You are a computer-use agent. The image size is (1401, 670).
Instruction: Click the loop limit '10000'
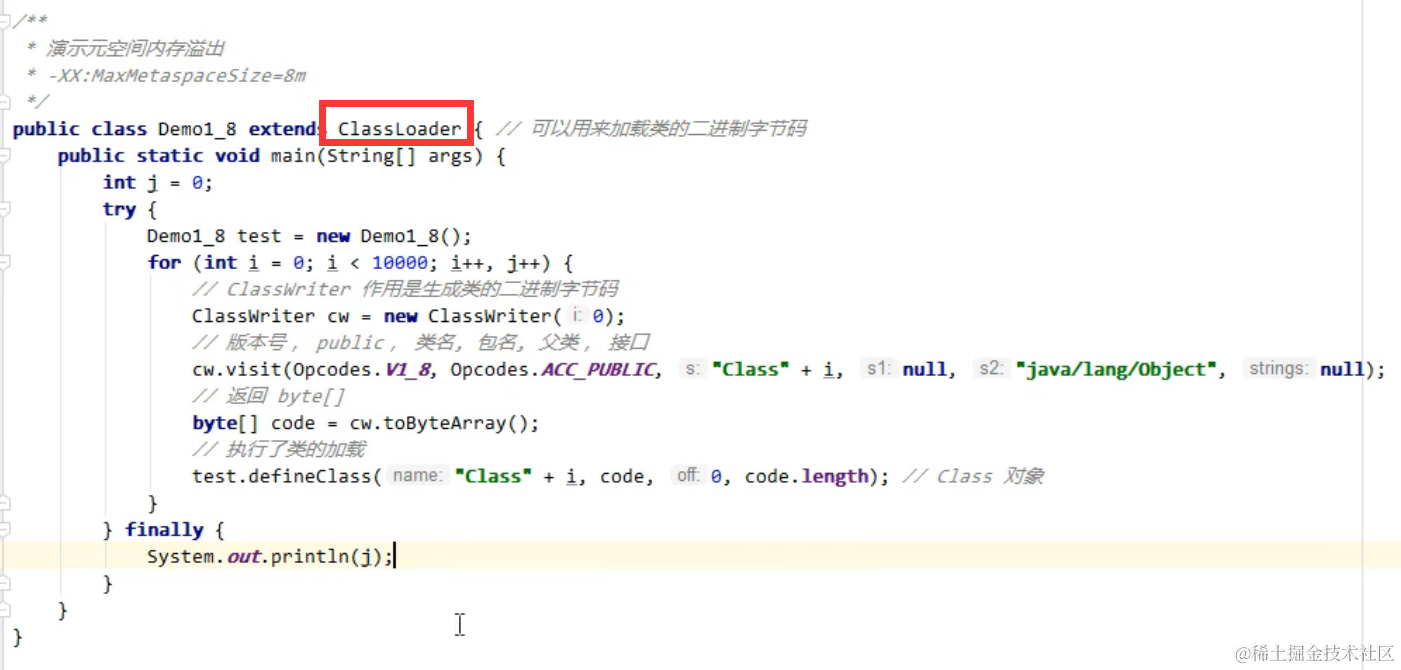[399, 263]
